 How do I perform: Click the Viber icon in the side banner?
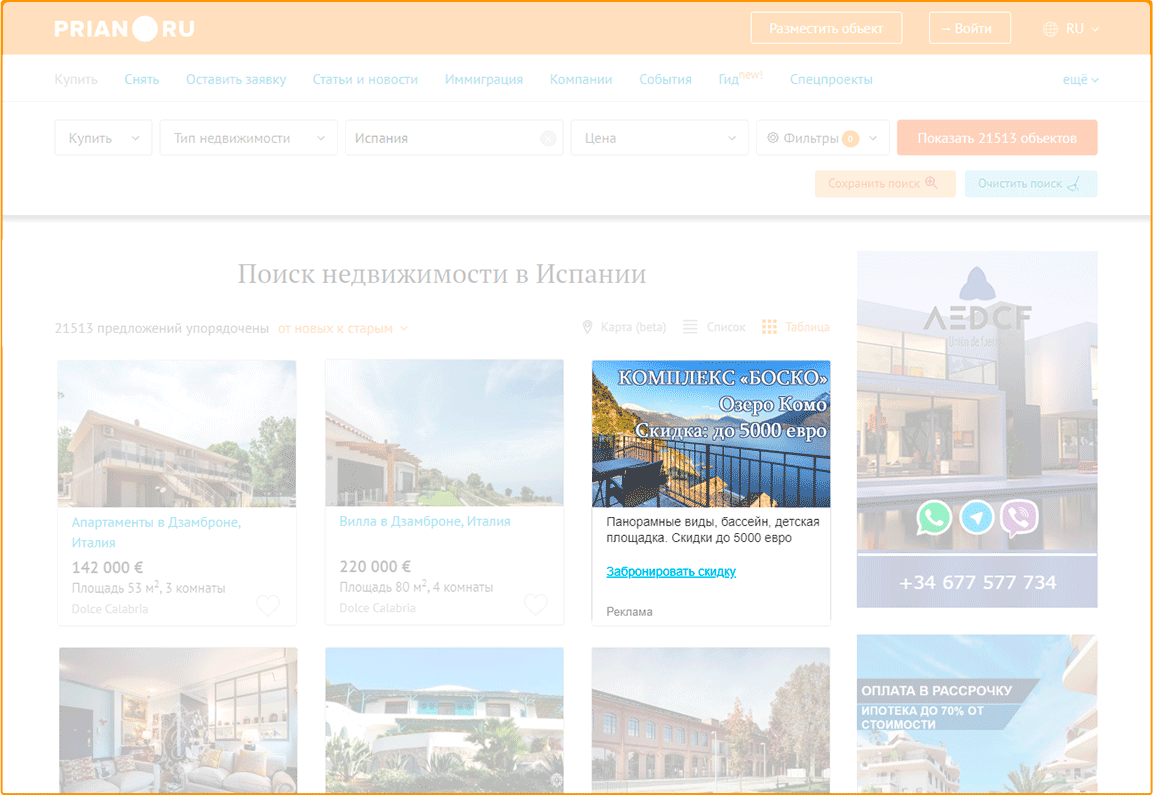click(x=1019, y=518)
